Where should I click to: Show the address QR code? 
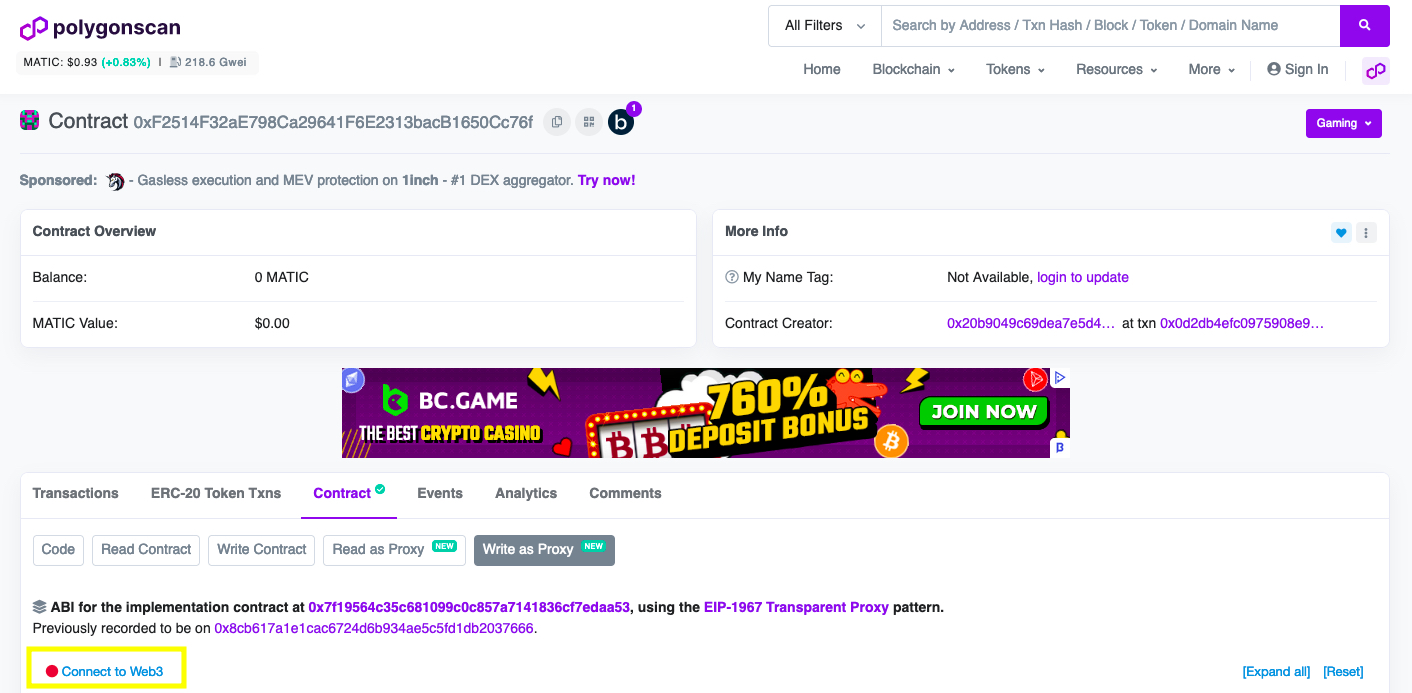tap(589, 122)
